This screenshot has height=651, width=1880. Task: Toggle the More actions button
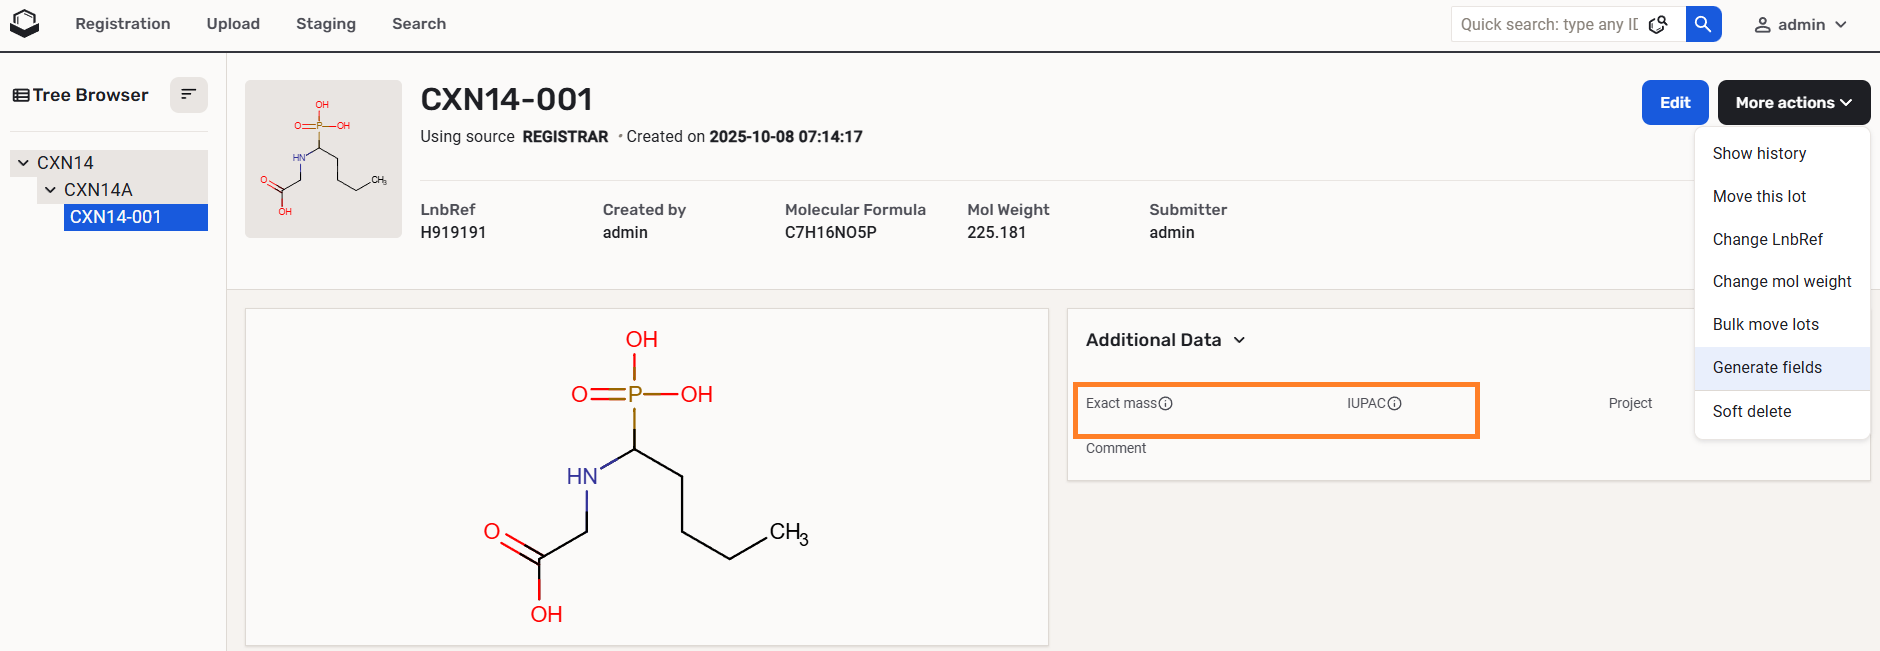click(x=1793, y=103)
